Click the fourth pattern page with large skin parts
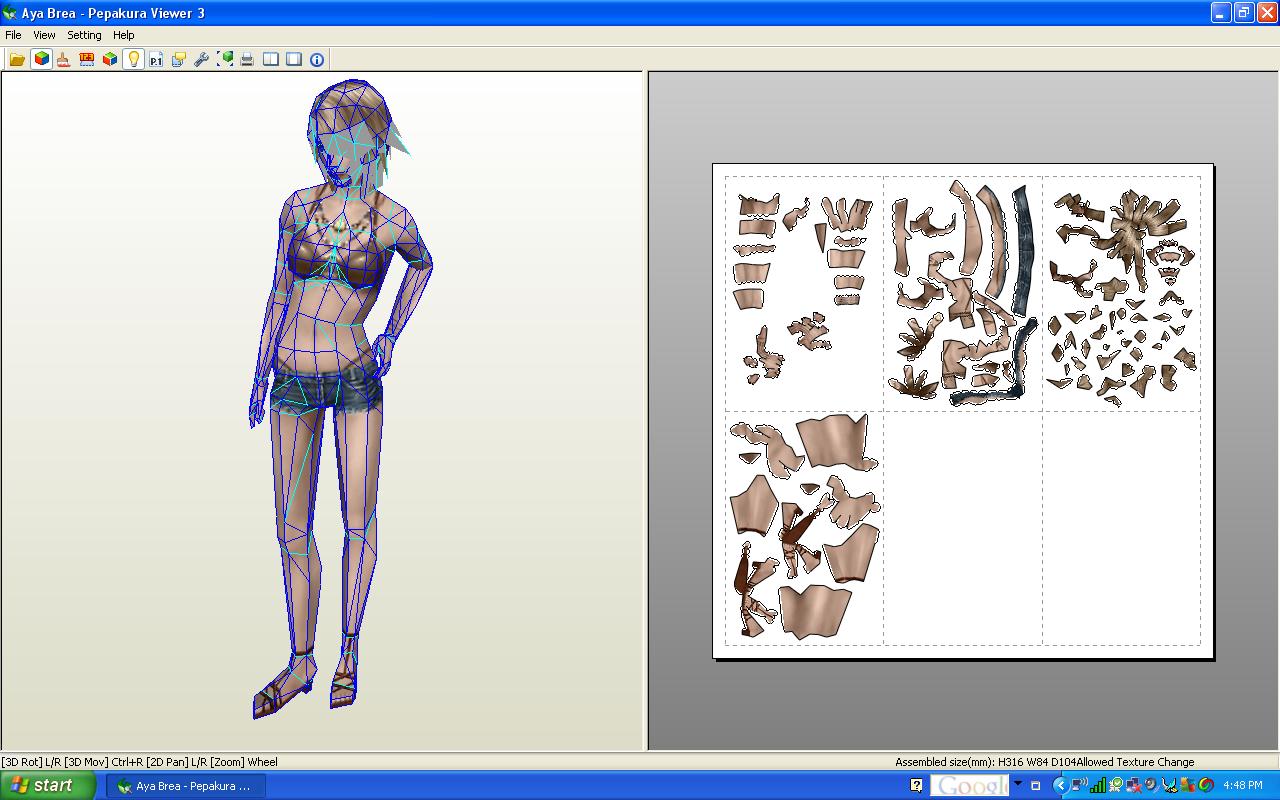Viewport: 1280px width, 800px height. 804,528
